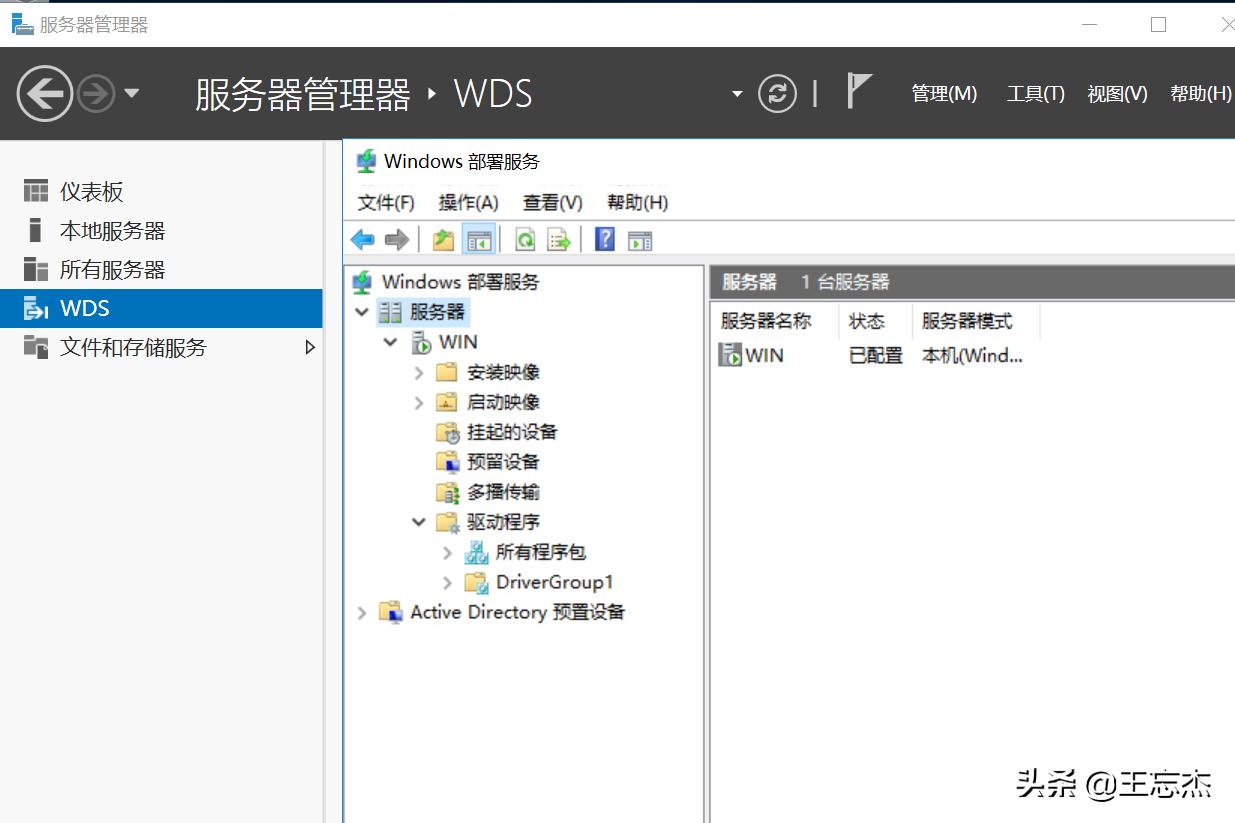Select the WIN server row in the server list
Viewport: 1235px width, 823px height.
coord(760,355)
